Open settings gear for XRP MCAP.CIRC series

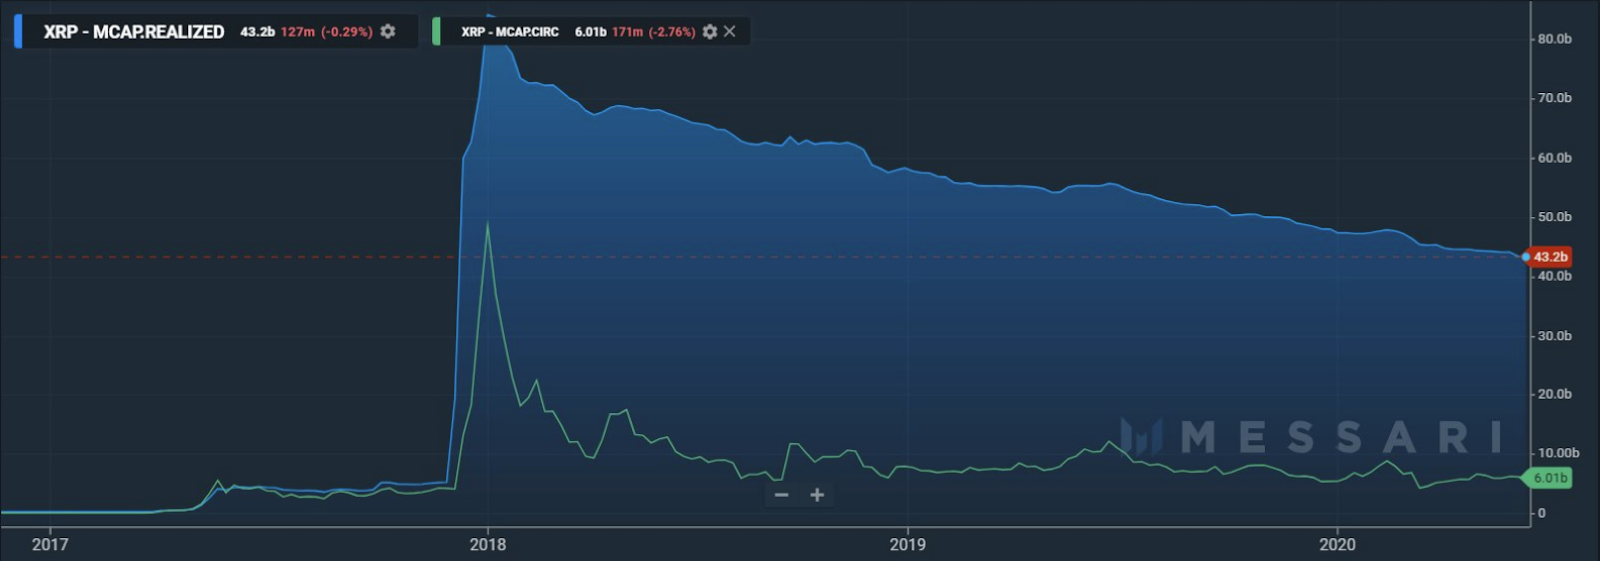[x=710, y=32]
